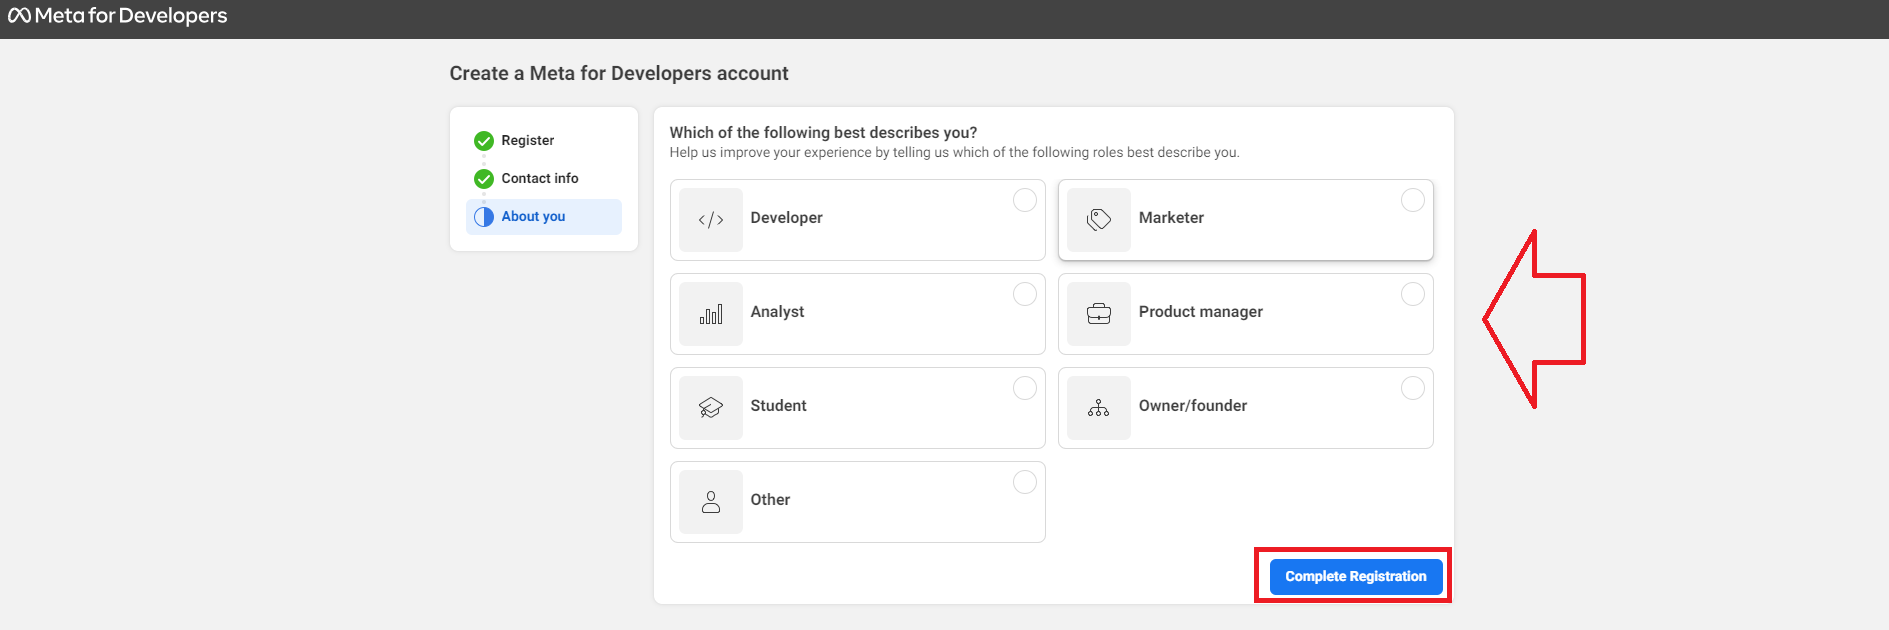Click the green checkmark beside Contact info

pyautogui.click(x=484, y=179)
